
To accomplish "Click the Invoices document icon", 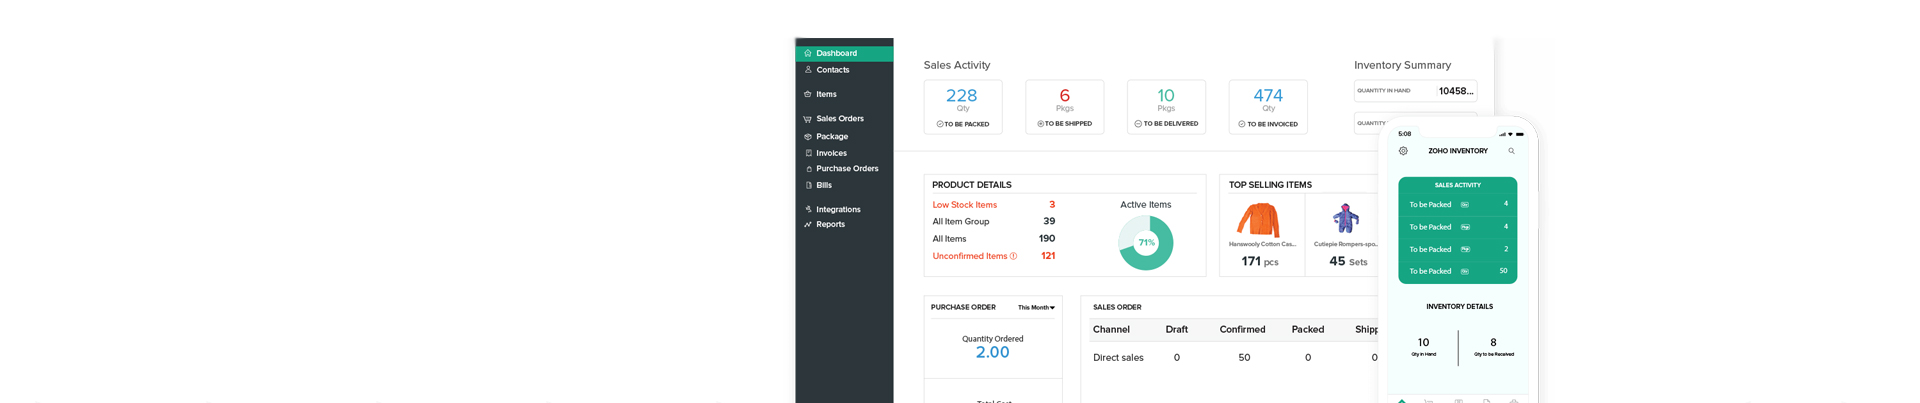I will 808,154.
